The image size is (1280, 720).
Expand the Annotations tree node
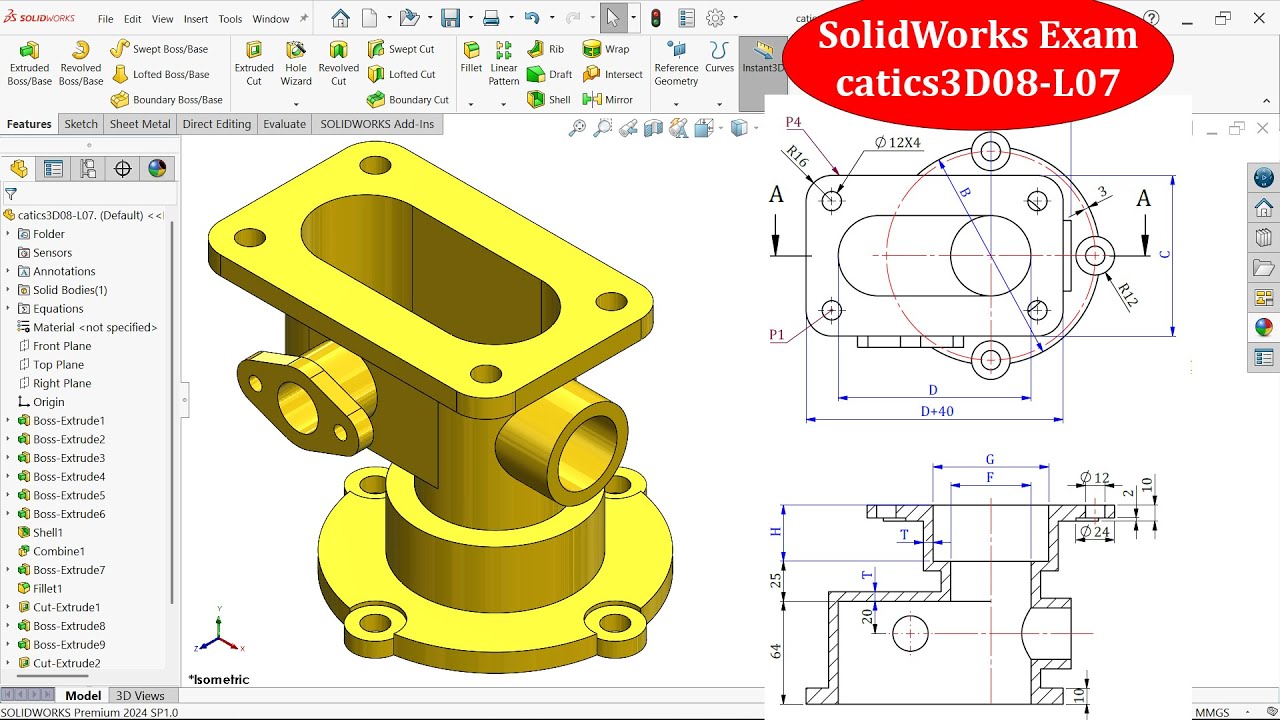coord(8,271)
